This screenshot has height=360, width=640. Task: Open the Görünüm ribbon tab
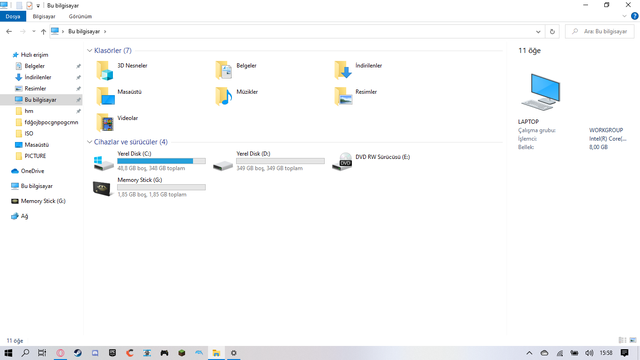tap(80, 16)
